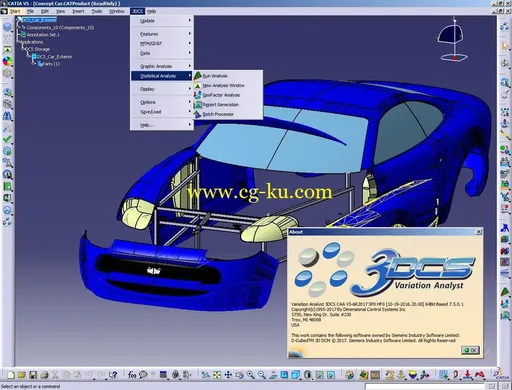Close the About dialog with X

479,232
